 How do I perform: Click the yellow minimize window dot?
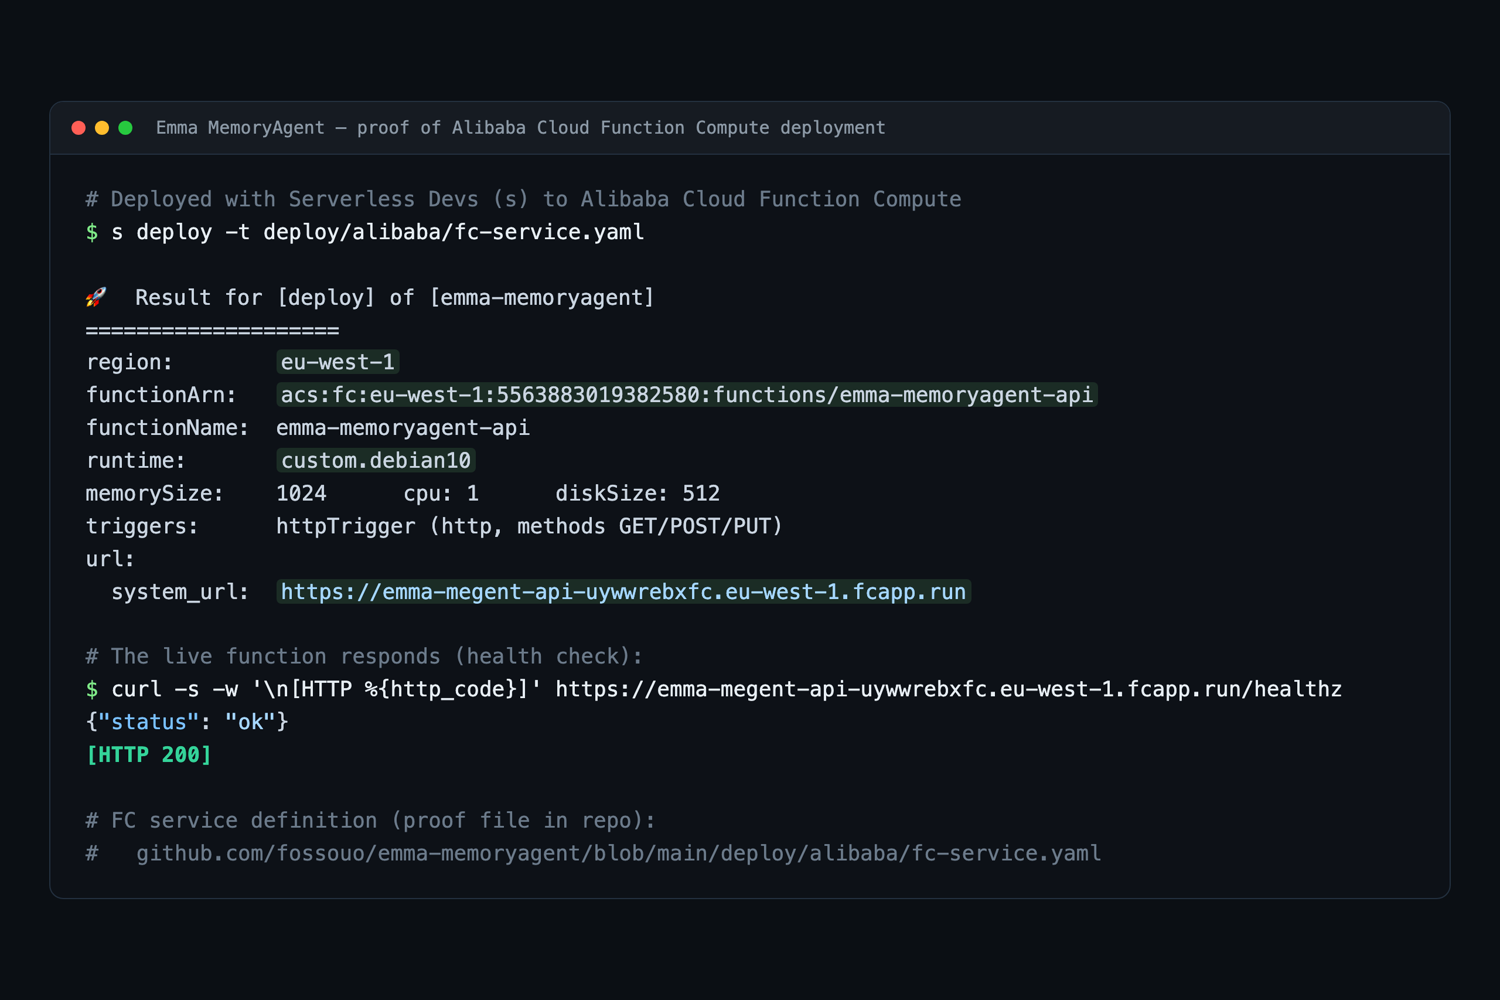click(x=102, y=128)
